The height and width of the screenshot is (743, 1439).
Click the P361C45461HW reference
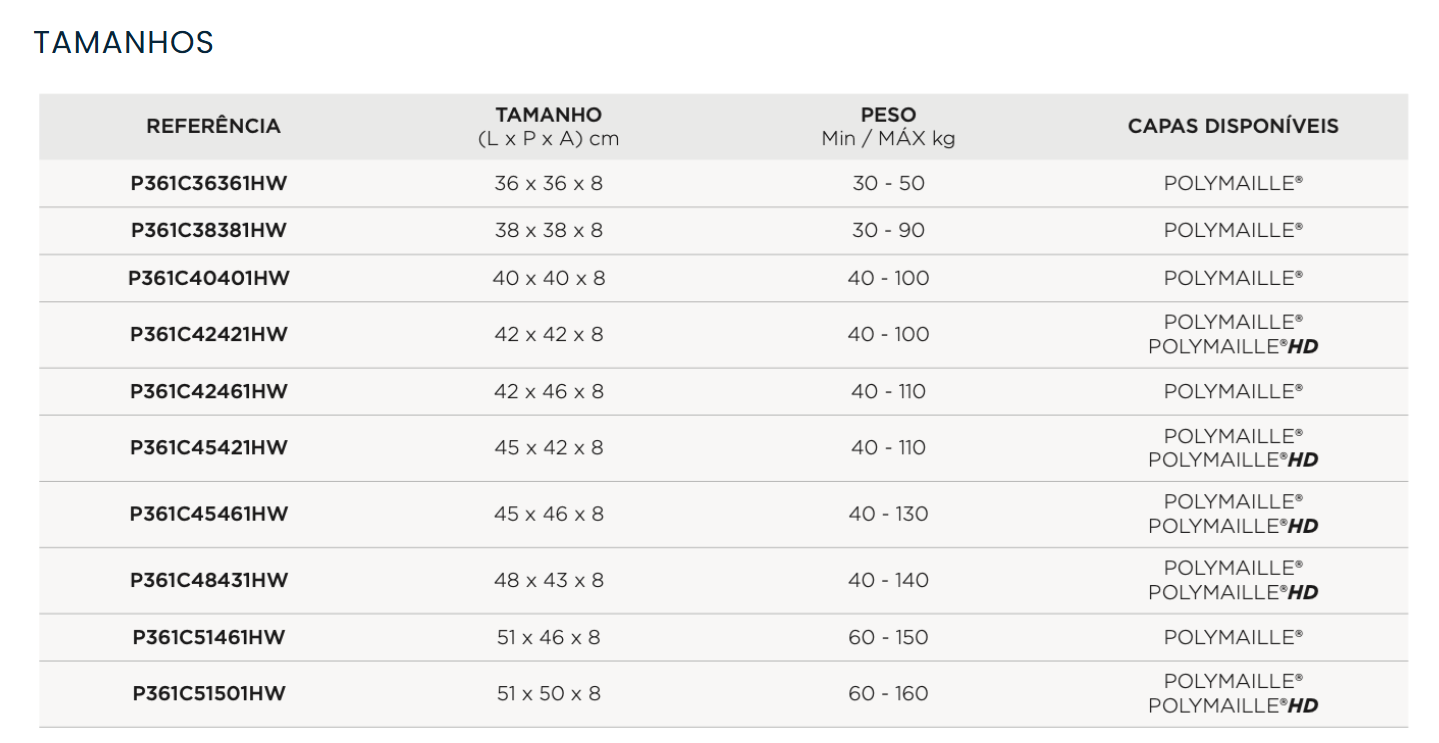209,514
